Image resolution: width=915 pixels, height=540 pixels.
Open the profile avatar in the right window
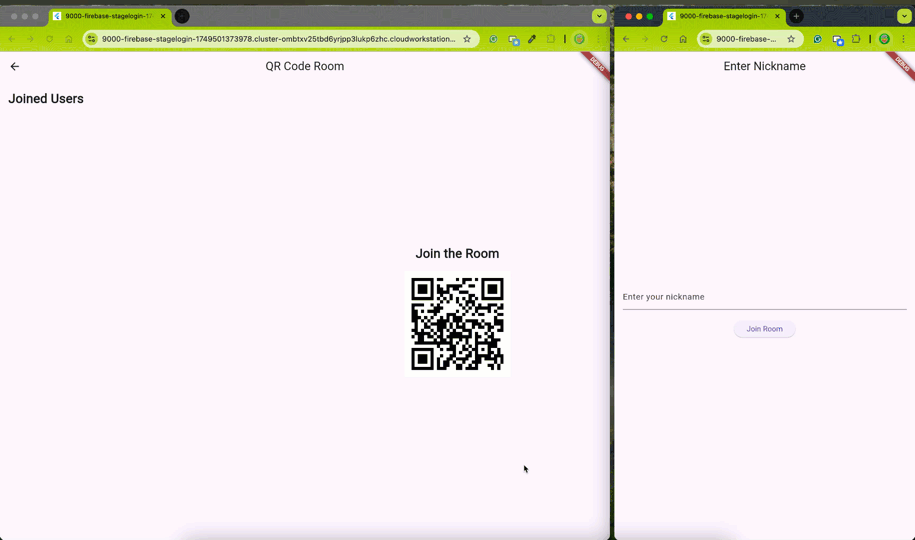885,39
